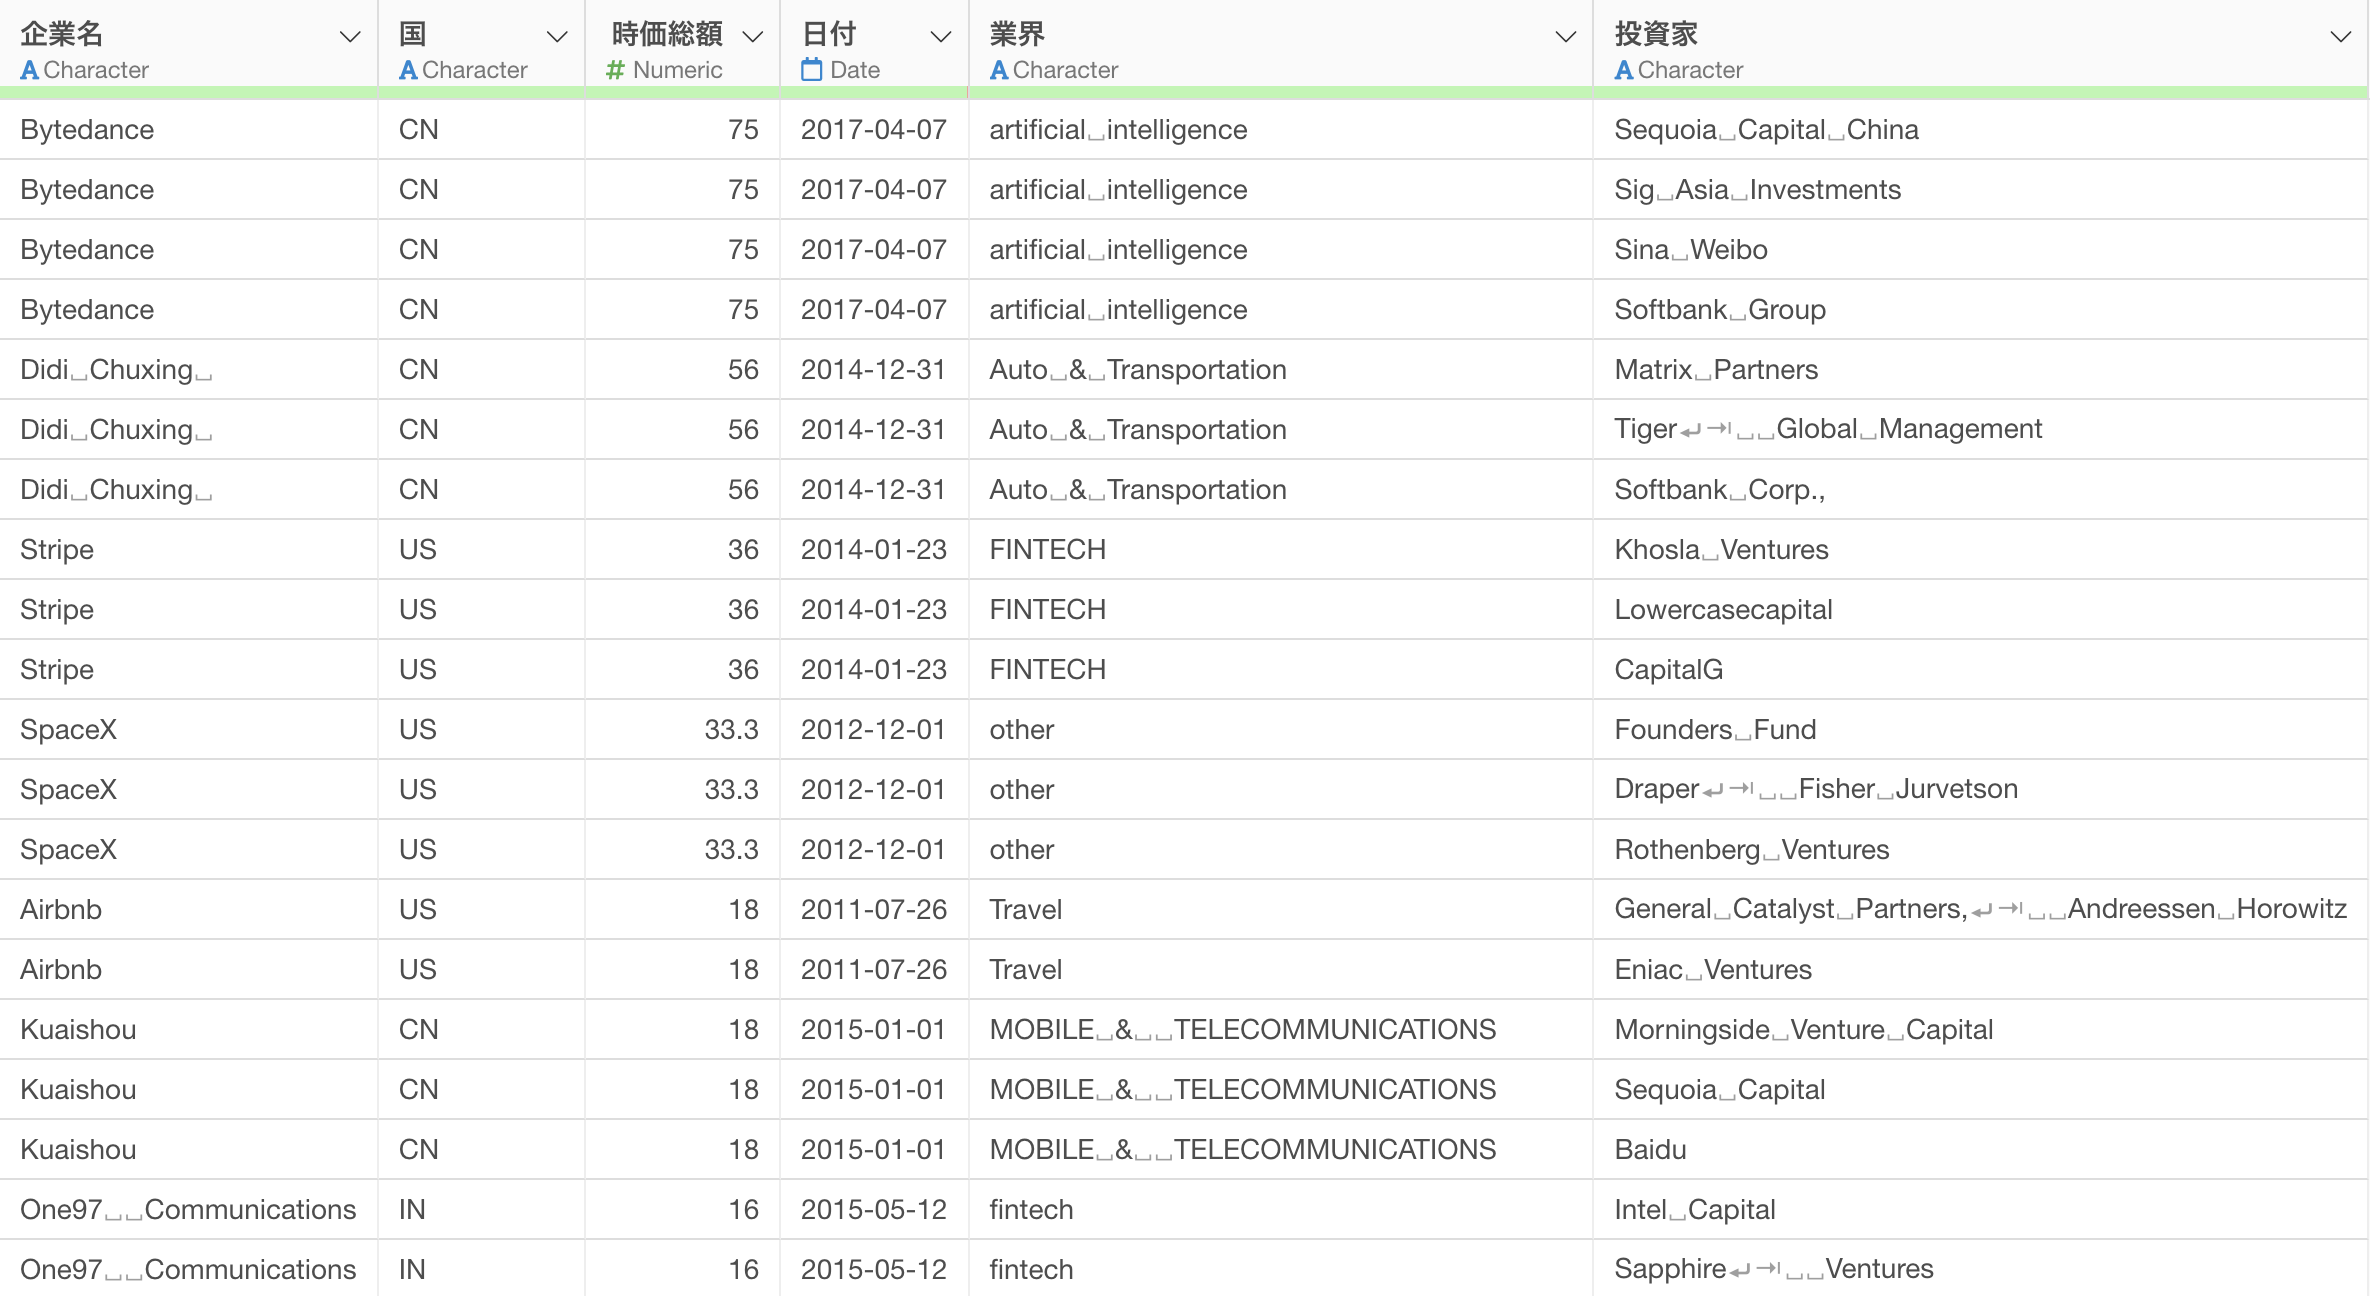Viewport: 2370px width, 1296px height.
Task: Click the Matrix Partners investor cell
Action: click(1981, 370)
